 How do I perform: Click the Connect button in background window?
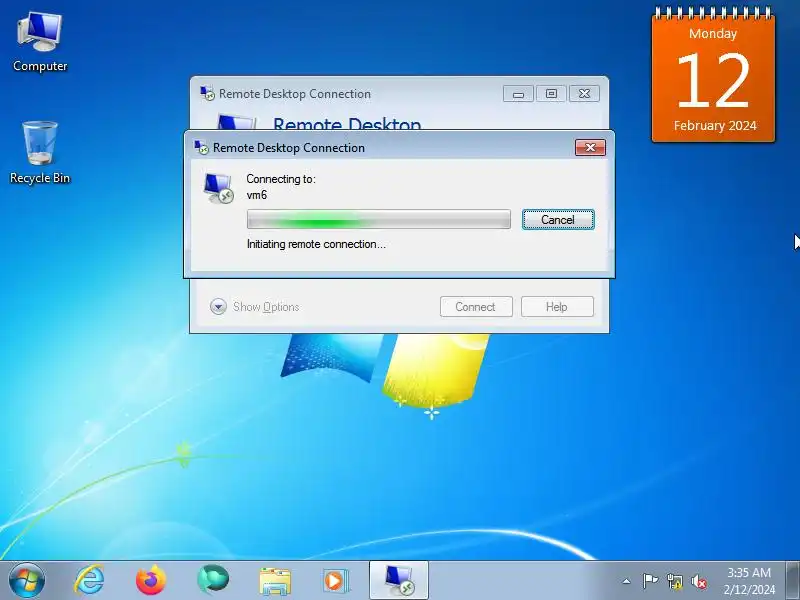(x=476, y=307)
